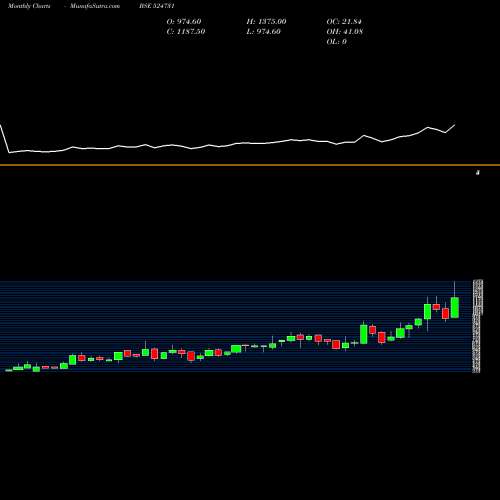Screen dimensions: 500x500
Task: Click the latest green candlestick at chart's end
Action: click(x=455, y=307)
